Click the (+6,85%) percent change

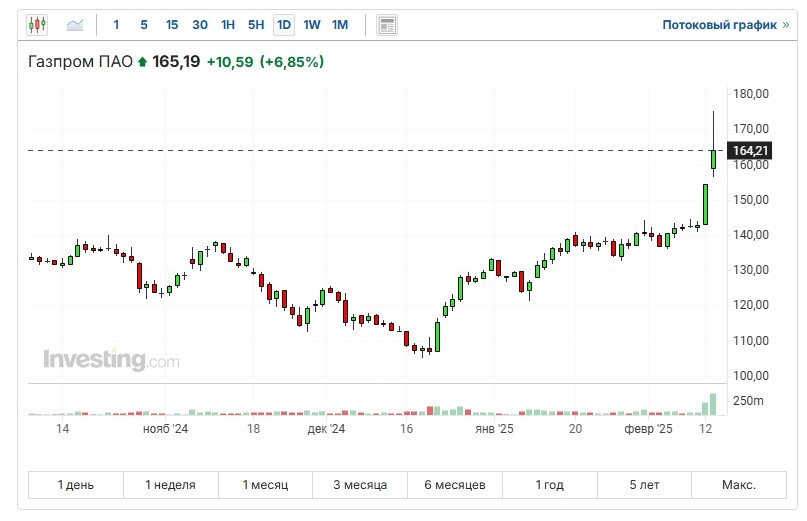coord(292,62)
